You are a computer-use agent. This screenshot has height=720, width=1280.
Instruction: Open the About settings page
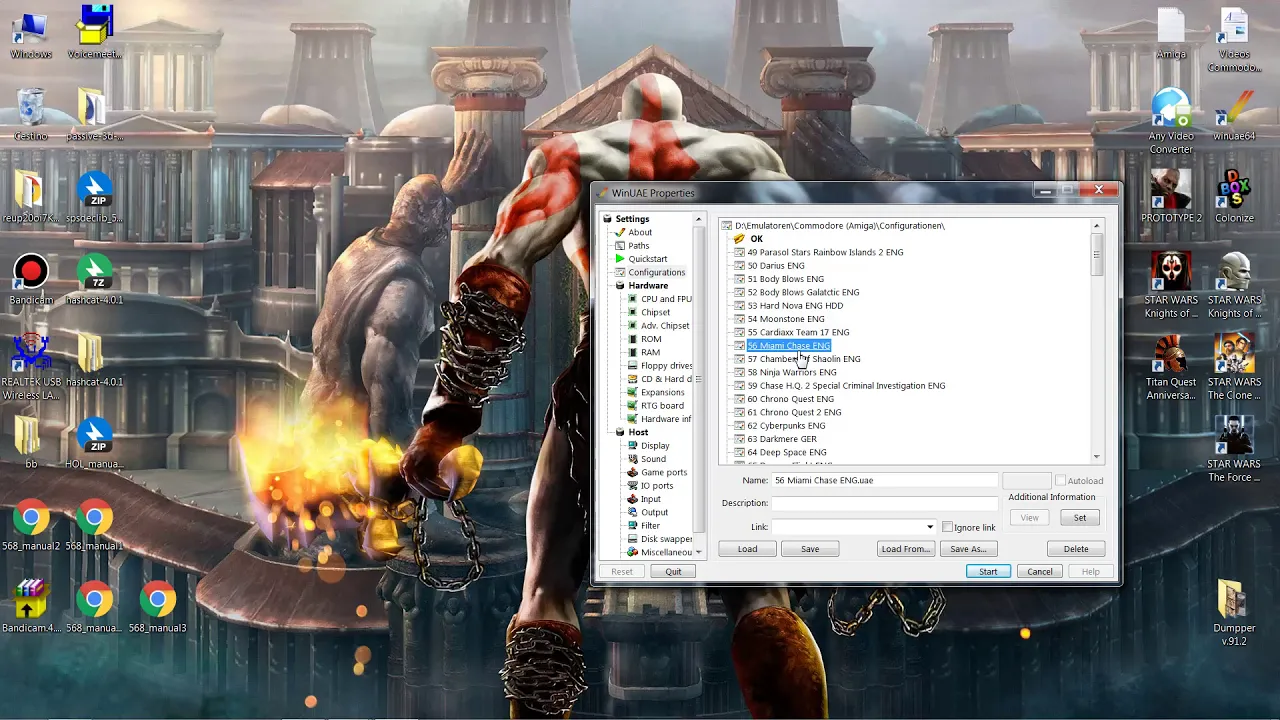coord(640,232)
